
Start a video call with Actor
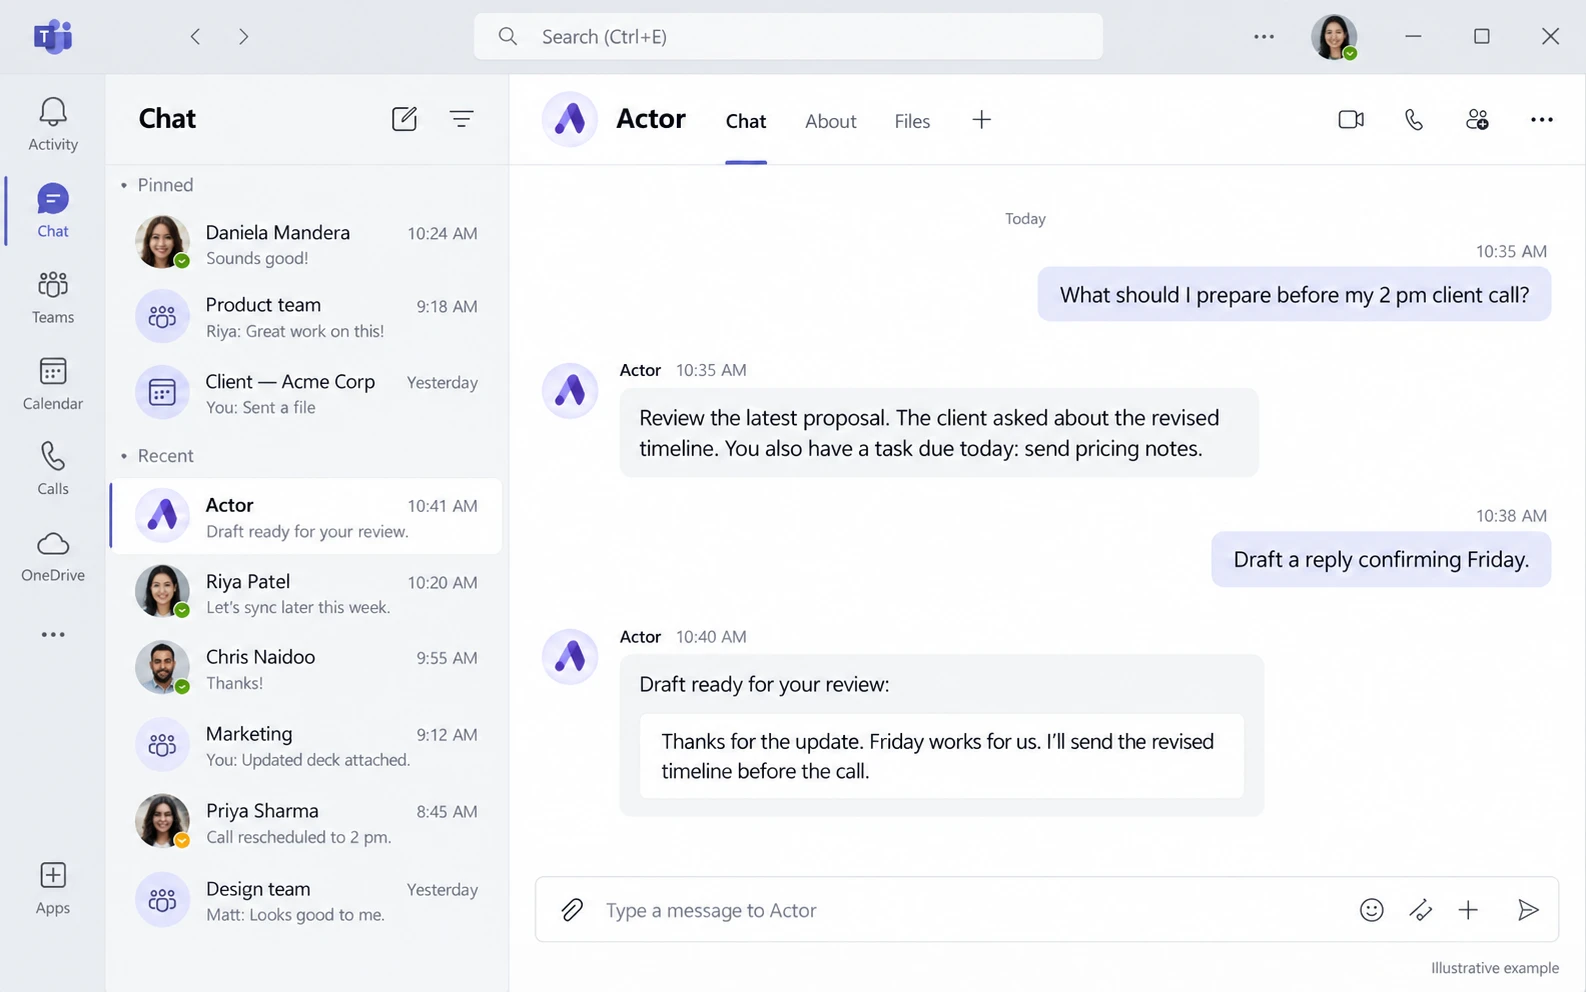point(1351,120)
